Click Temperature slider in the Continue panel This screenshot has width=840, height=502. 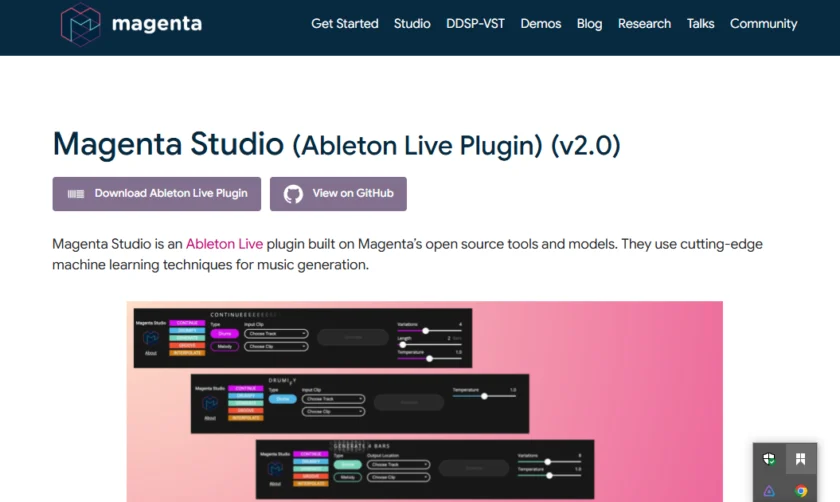[x=429, y=359]
